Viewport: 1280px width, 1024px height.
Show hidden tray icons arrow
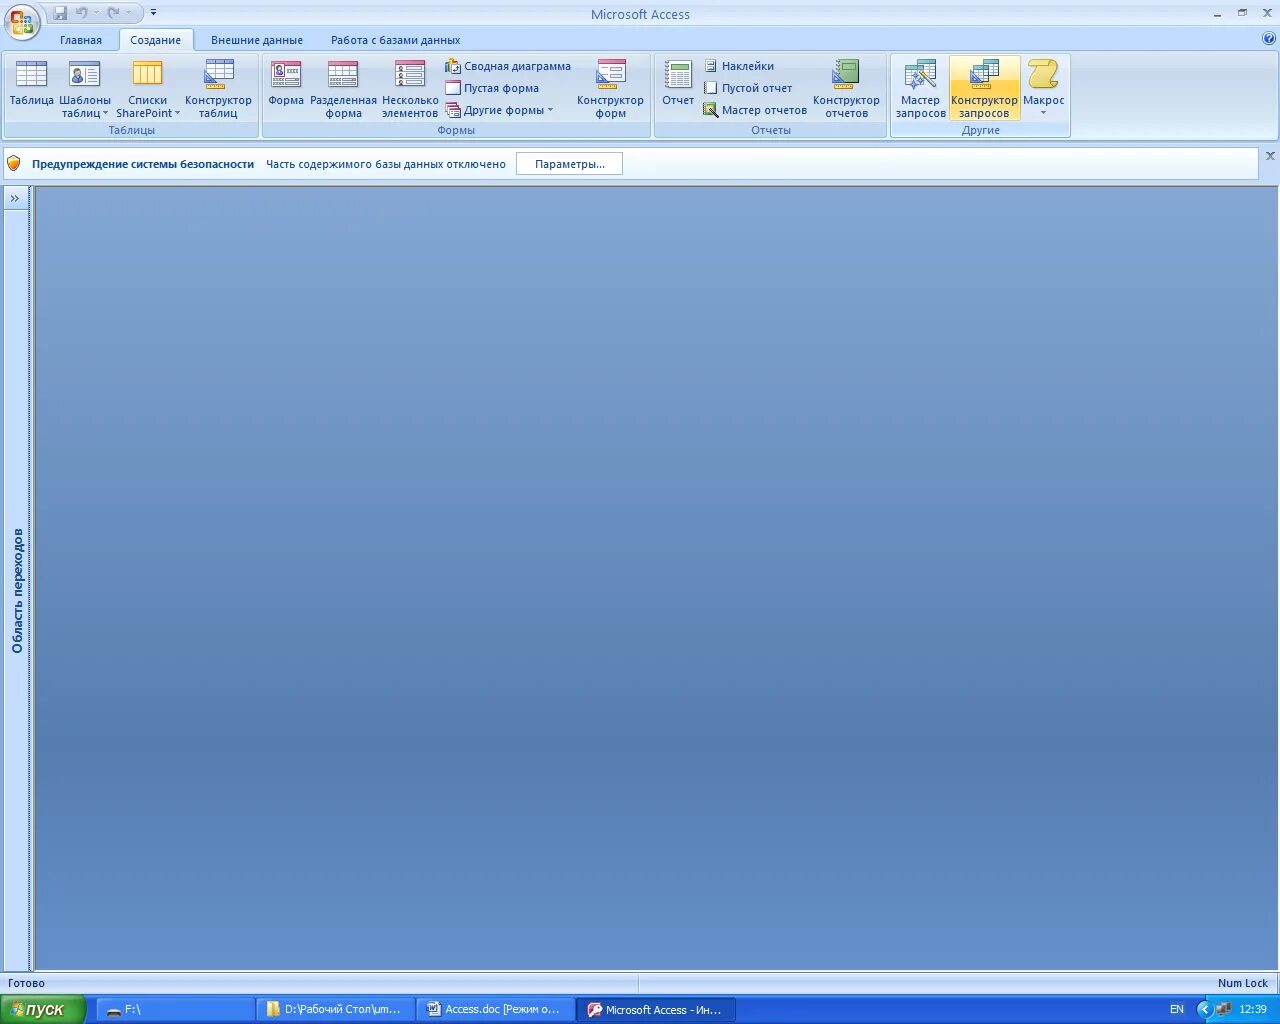[1204, 1009]
